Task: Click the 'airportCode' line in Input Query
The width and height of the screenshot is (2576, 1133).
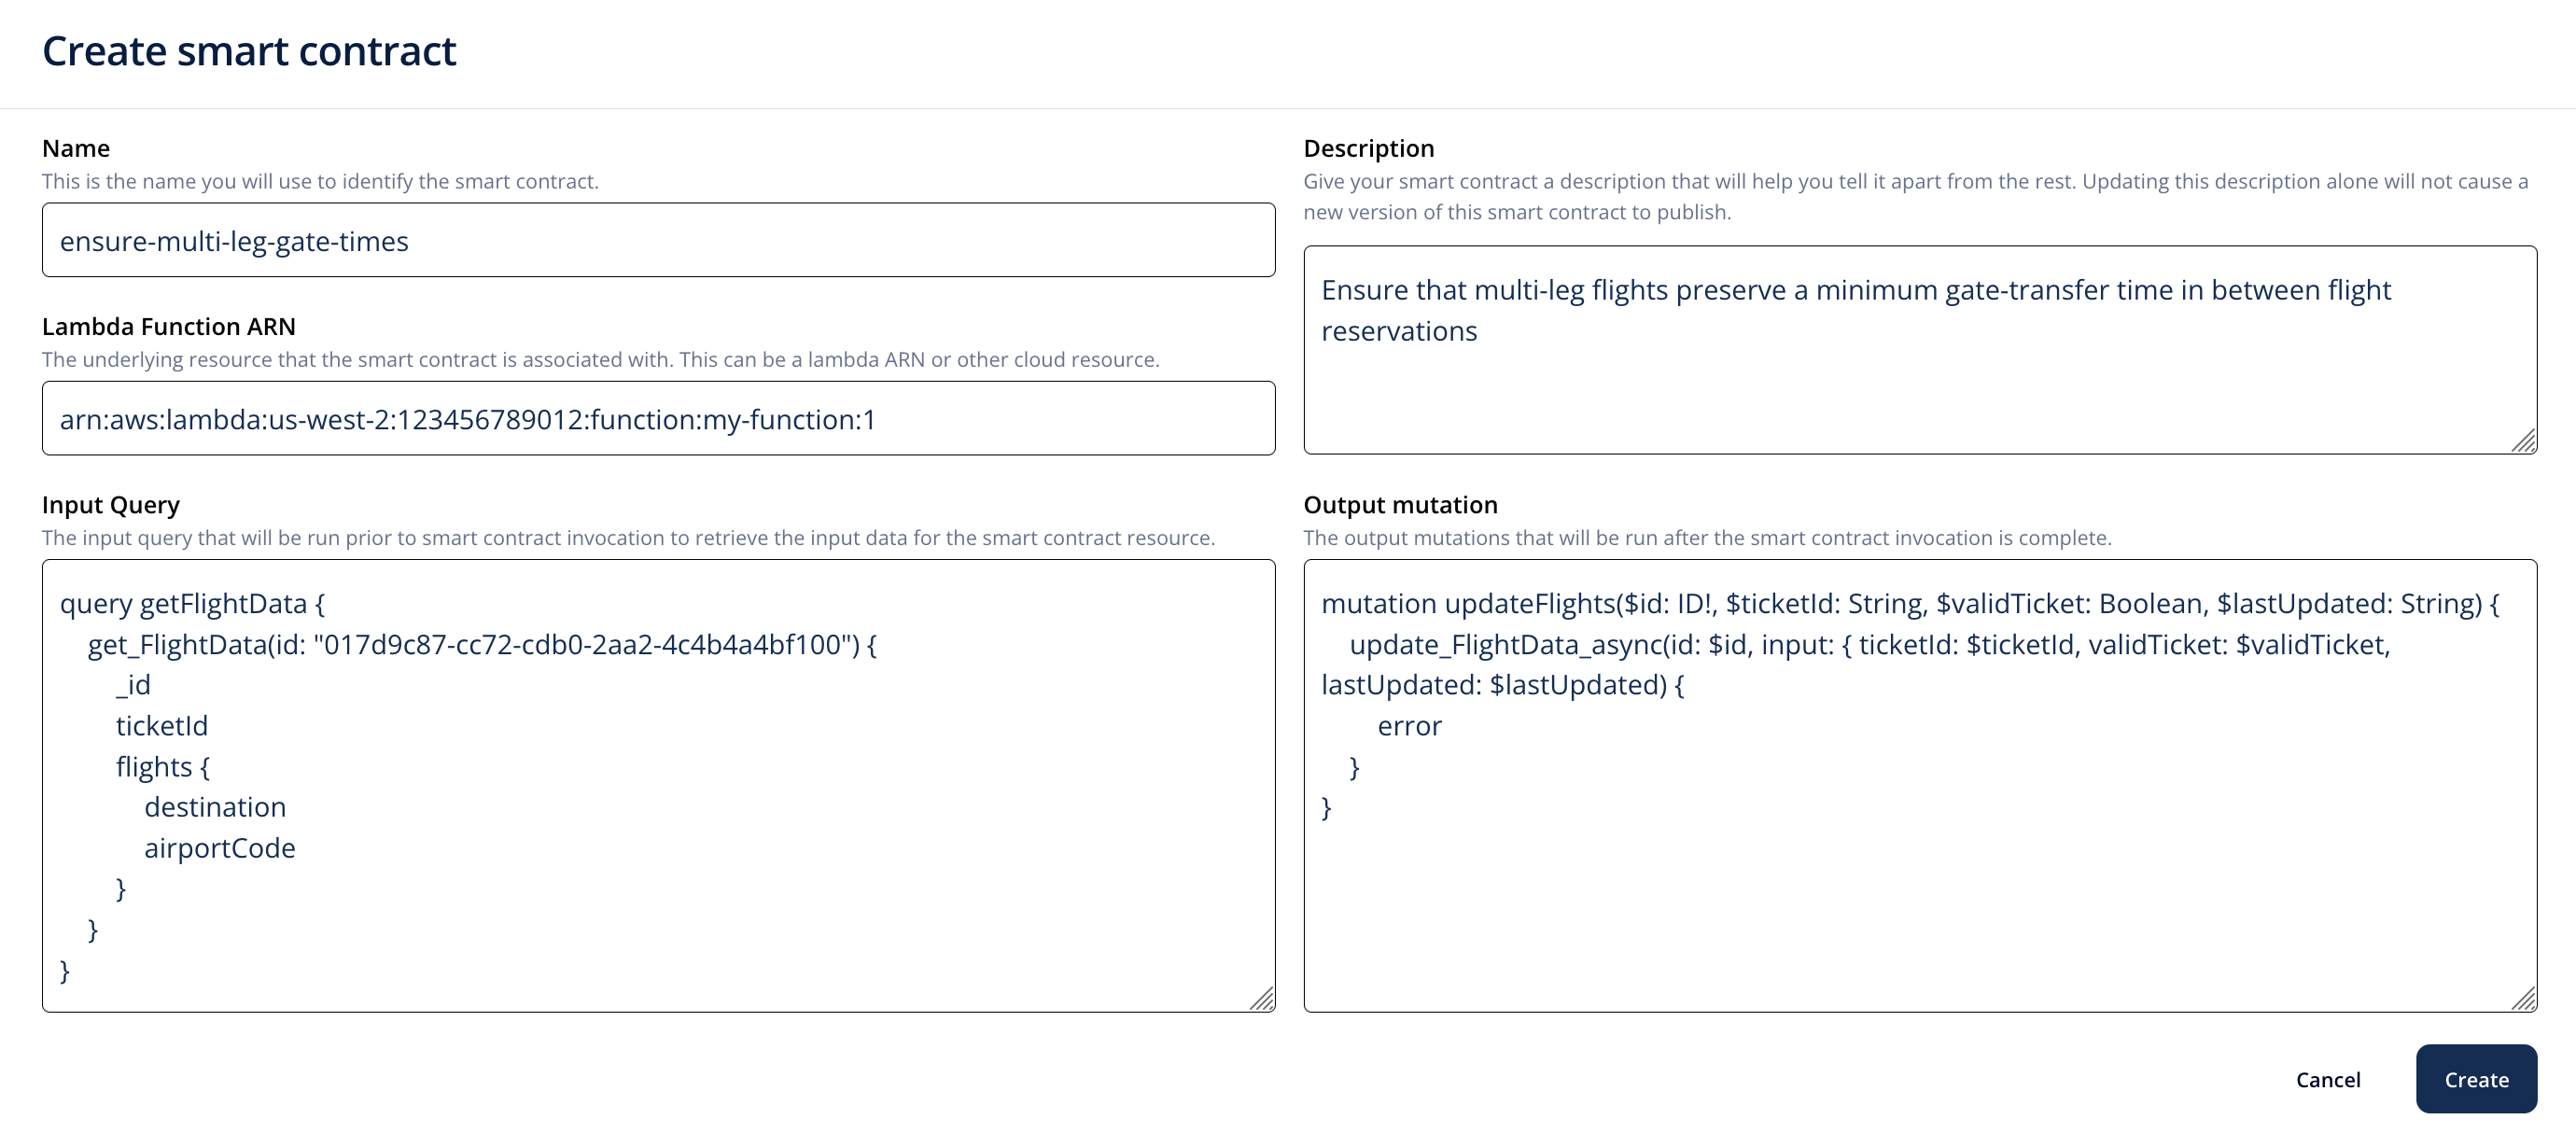Action: point(220,847)
